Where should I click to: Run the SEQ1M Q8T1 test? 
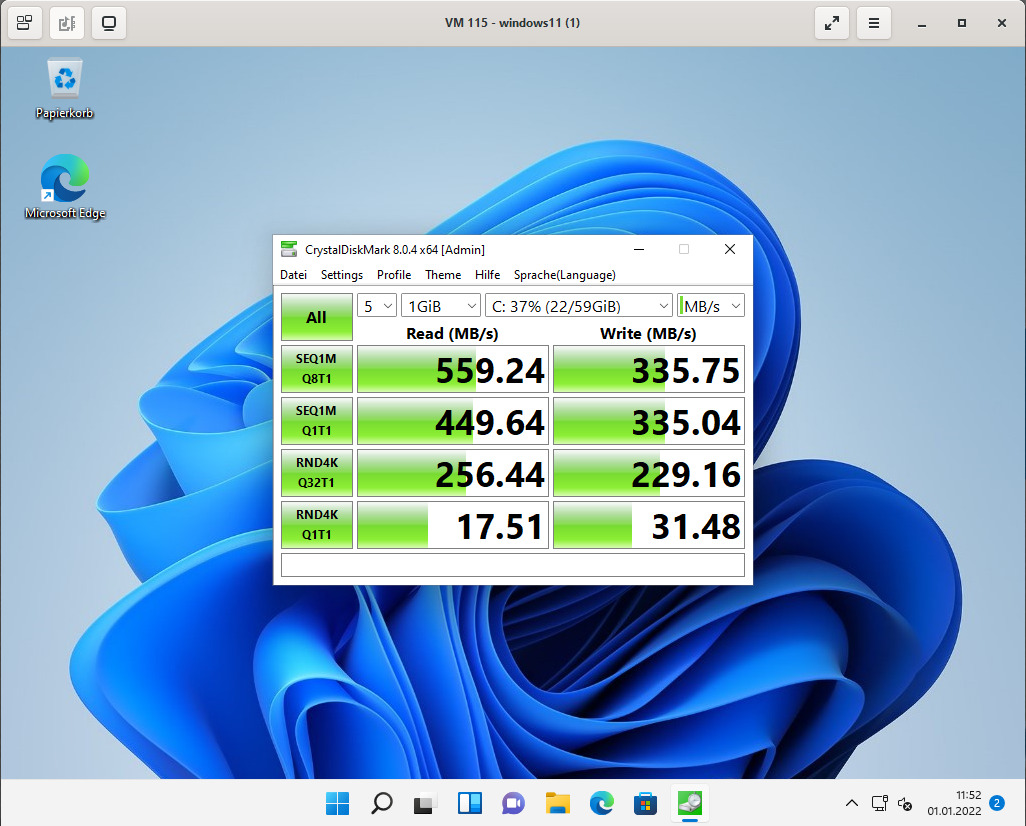coord(317,368)
